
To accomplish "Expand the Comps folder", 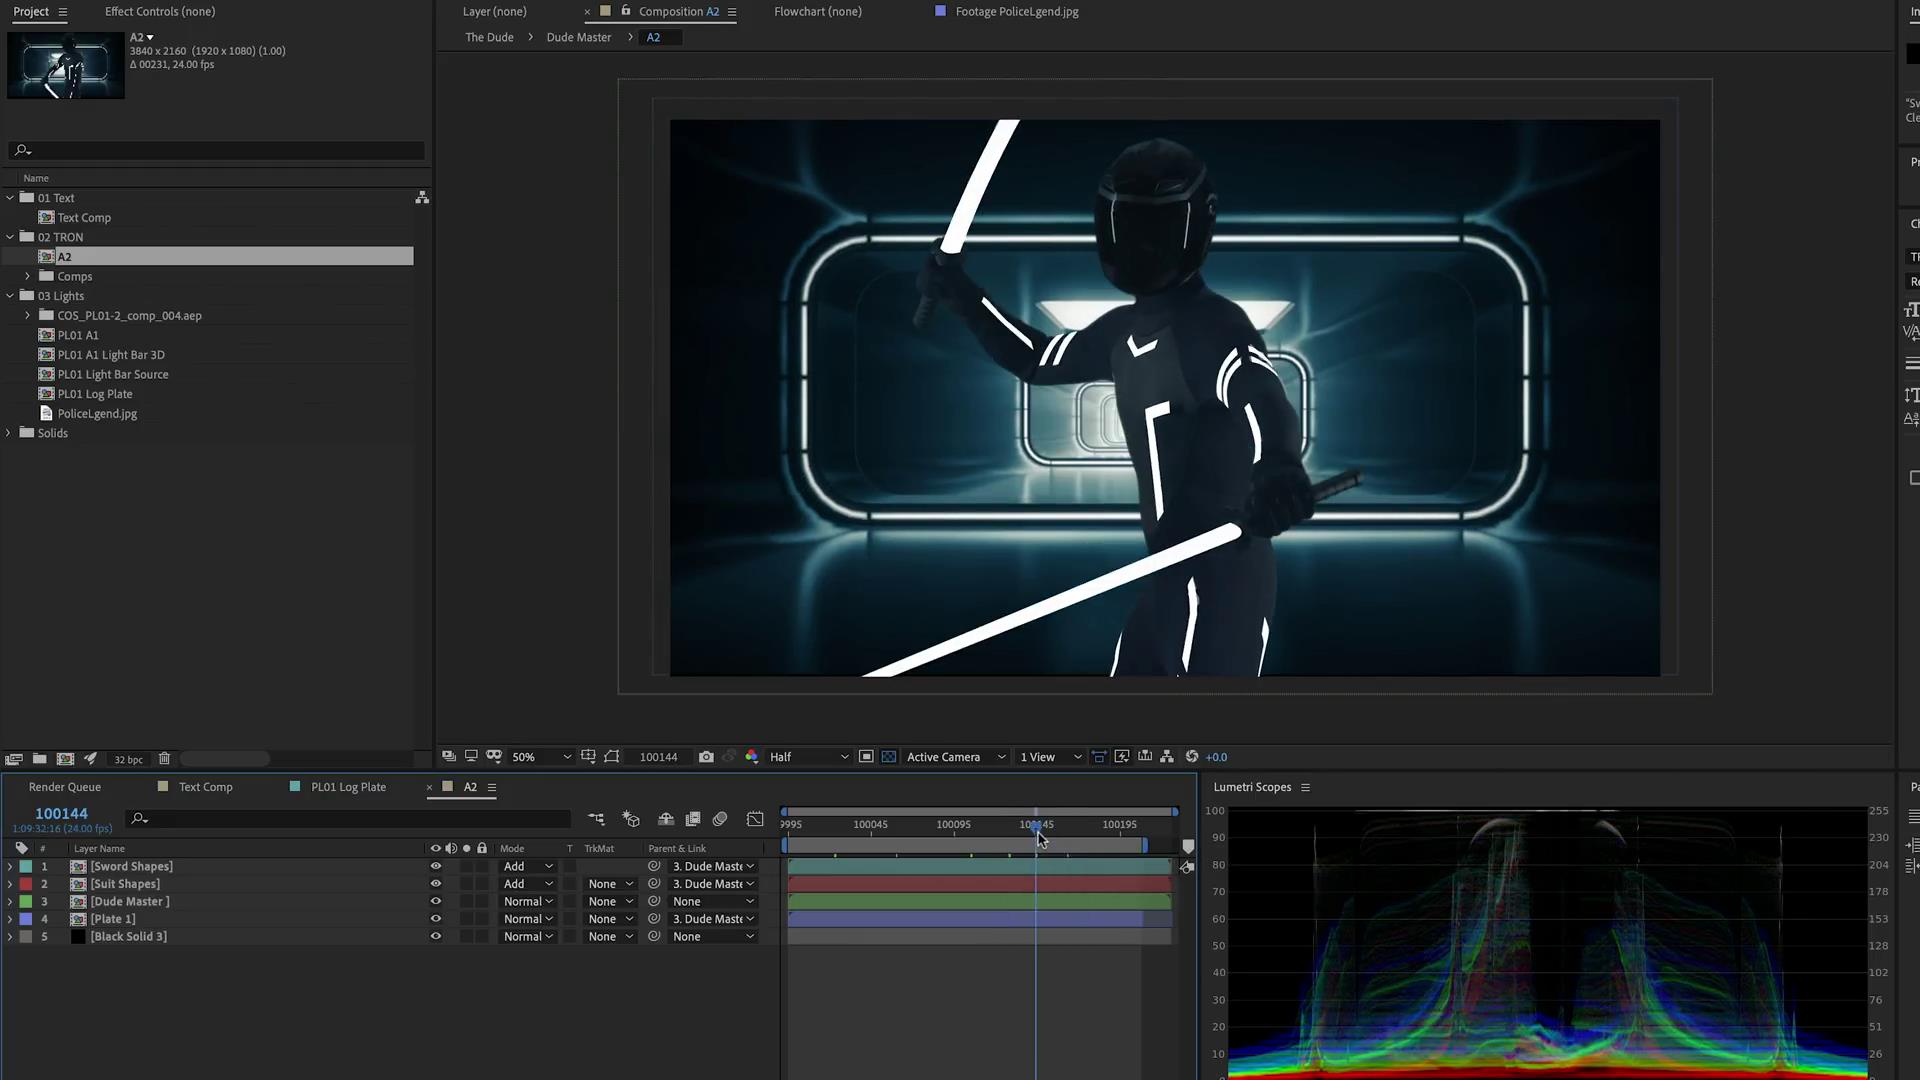I will click(28, 276).
